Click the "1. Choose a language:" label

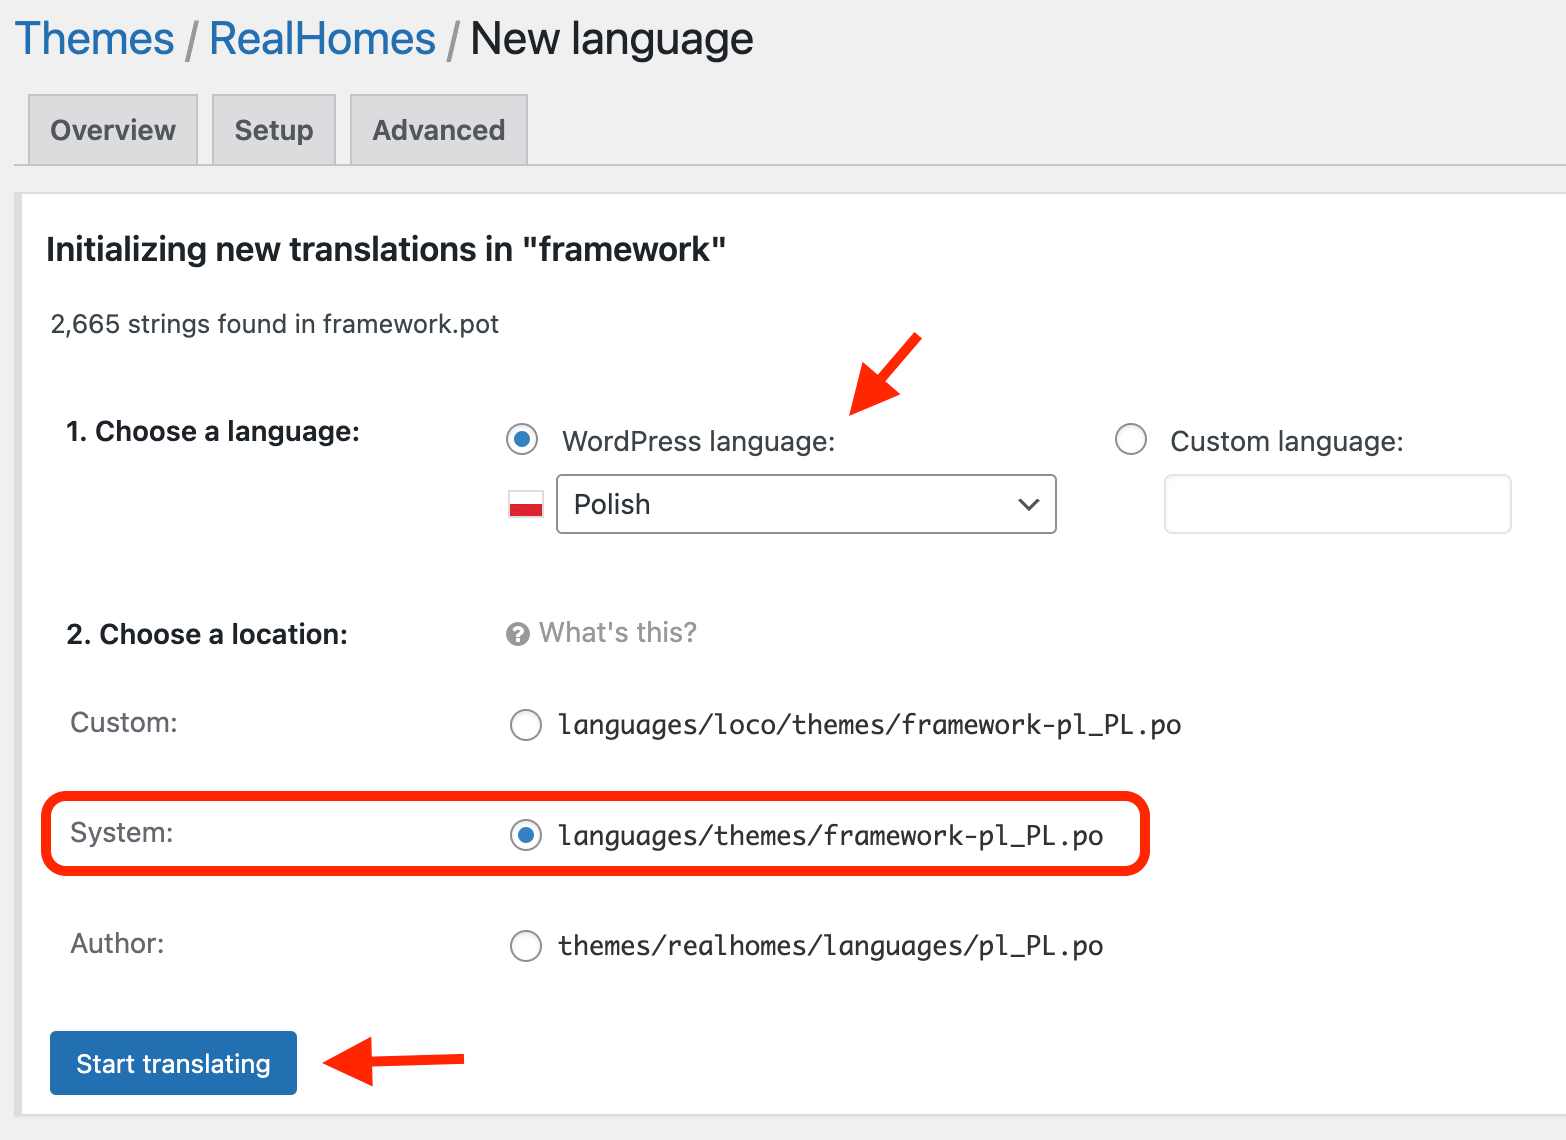(x=213, y=431)
